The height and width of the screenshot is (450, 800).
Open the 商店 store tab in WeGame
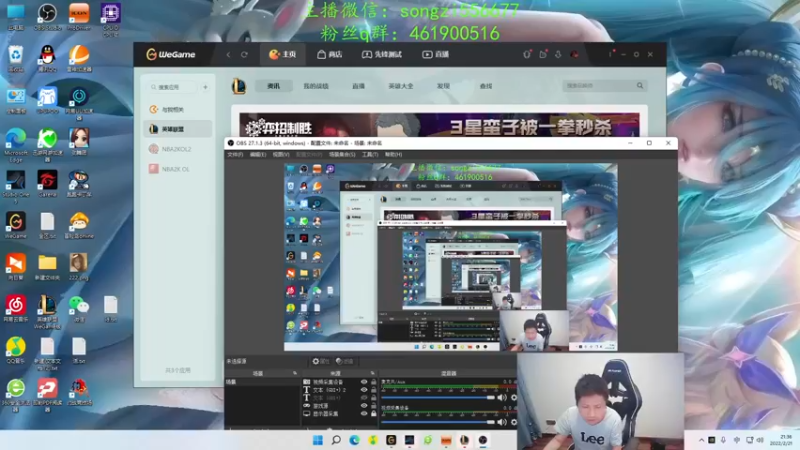pos(329,54)
